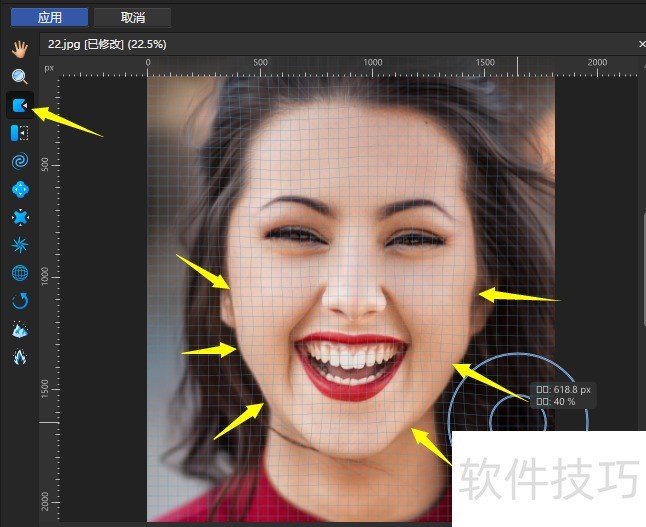
Task: Select the Liquify Thaw flame tool
Action: pos(20,357)
